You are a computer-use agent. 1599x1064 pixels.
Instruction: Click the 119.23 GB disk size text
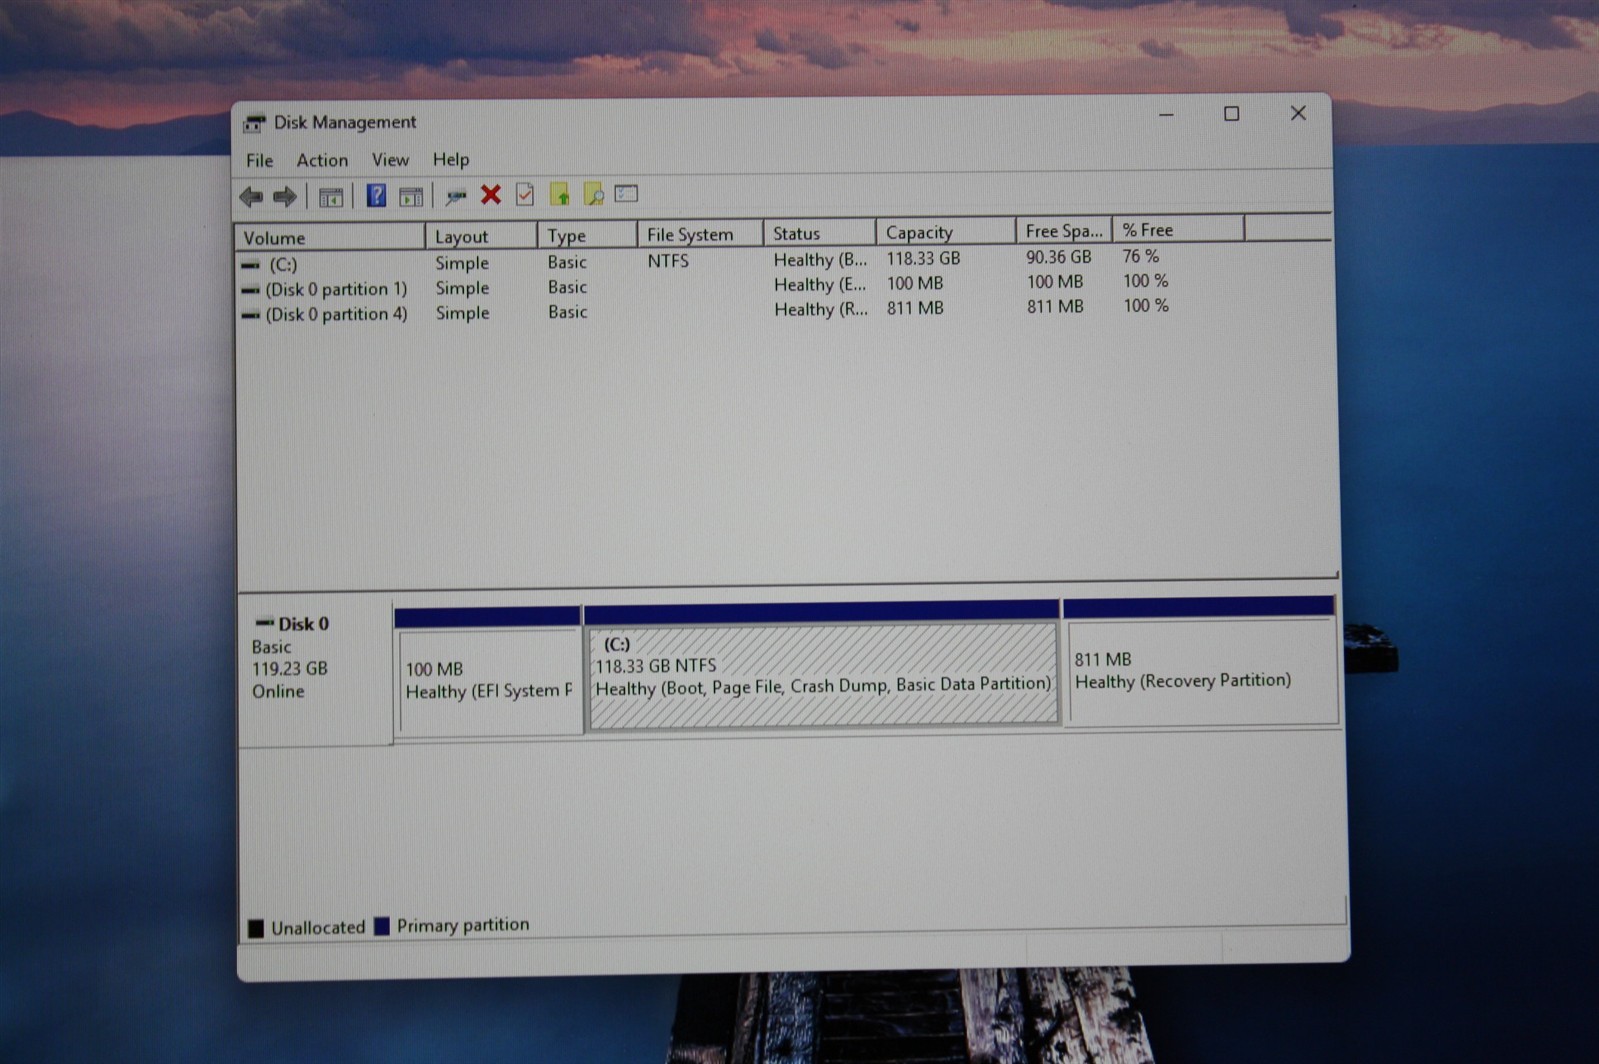(289, 669)
